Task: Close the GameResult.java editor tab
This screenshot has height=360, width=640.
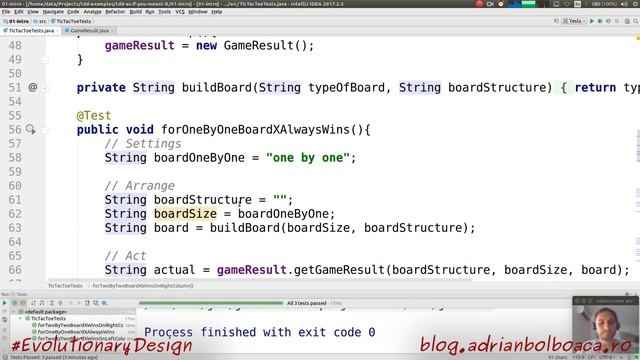Action: (113, 31)
